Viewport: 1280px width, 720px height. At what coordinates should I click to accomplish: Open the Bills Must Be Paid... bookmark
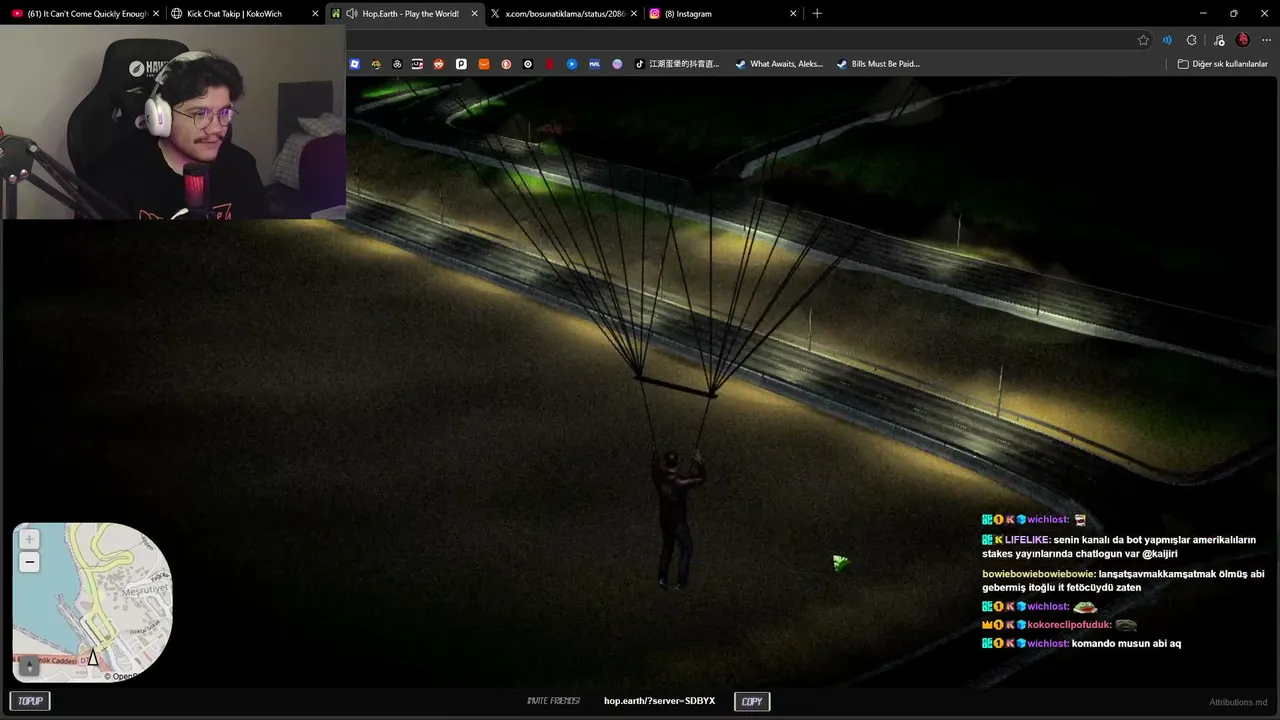pyautogui.click(x=878, y=64)
